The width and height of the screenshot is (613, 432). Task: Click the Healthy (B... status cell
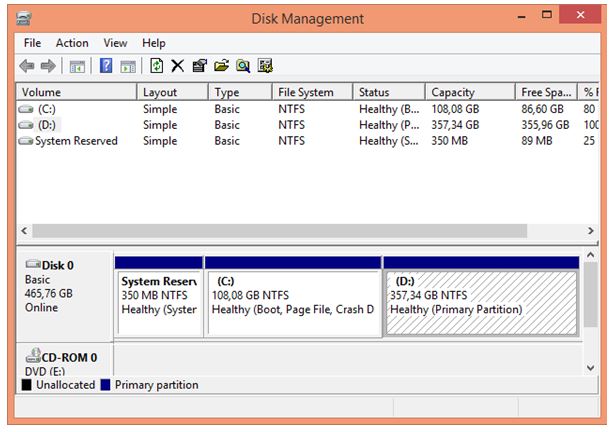pos(389,109)
